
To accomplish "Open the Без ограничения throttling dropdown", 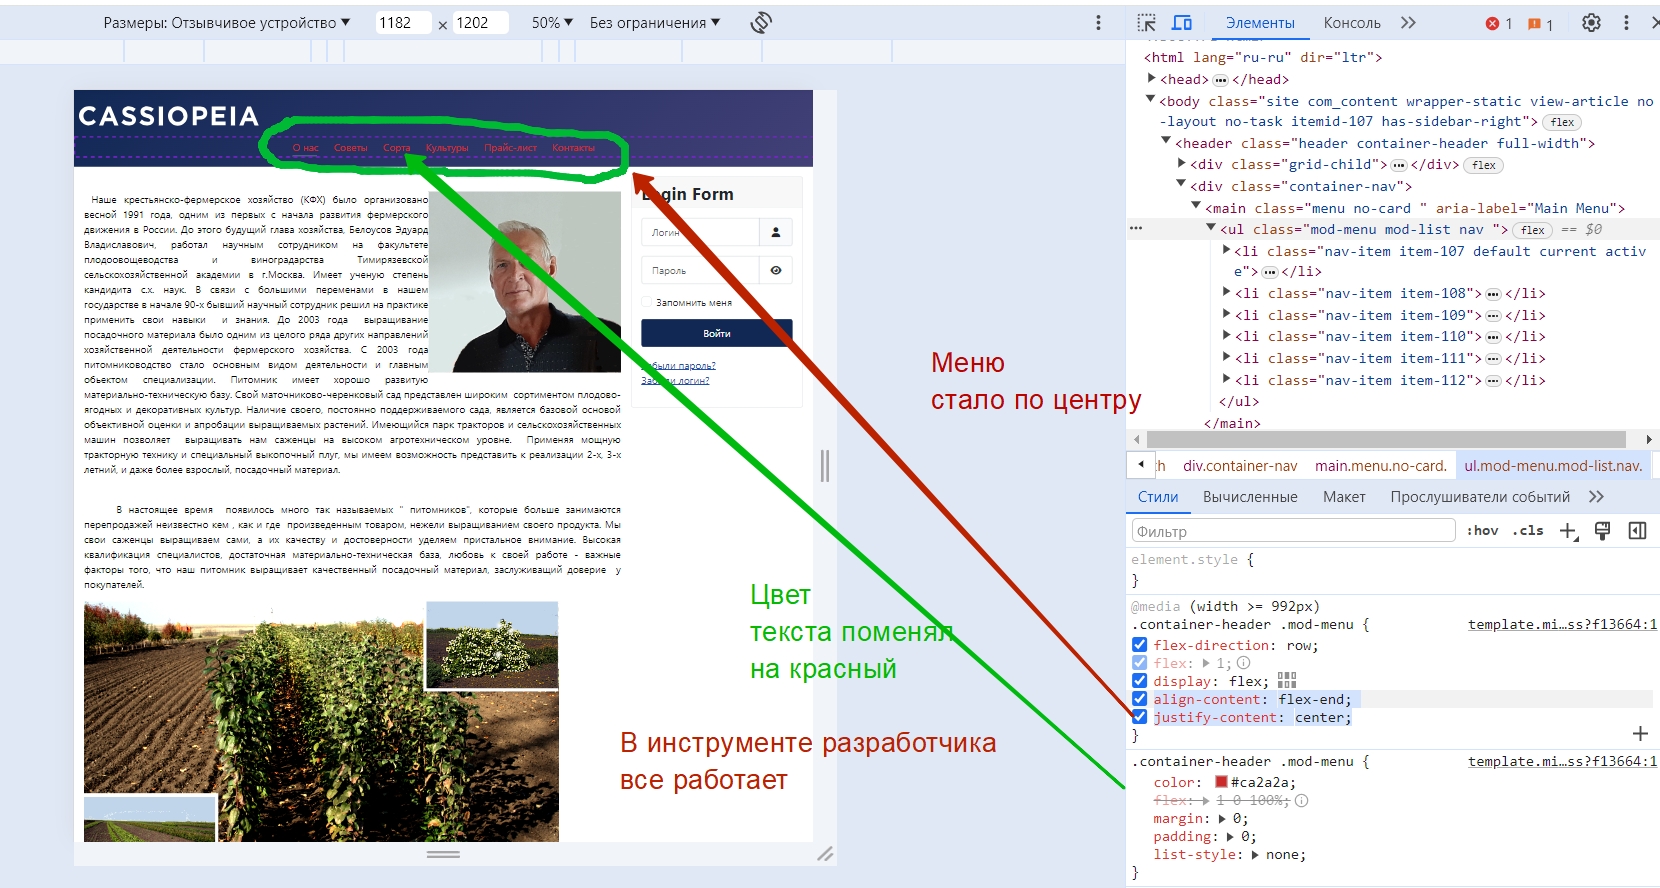I will click(x=654, y=23).
